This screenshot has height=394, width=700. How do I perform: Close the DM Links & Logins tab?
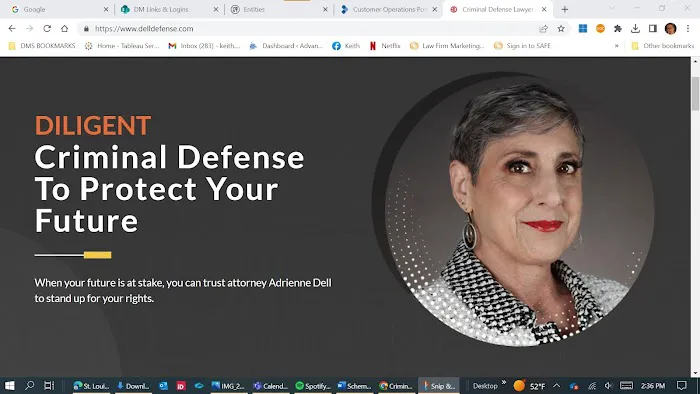(216, 9)
